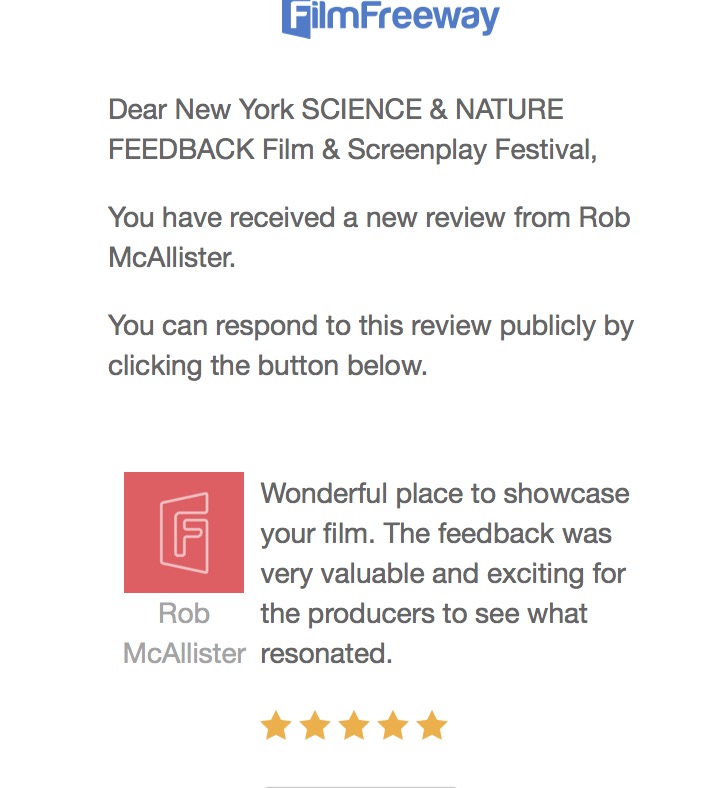Select the fourth rating star

point(392,726)
